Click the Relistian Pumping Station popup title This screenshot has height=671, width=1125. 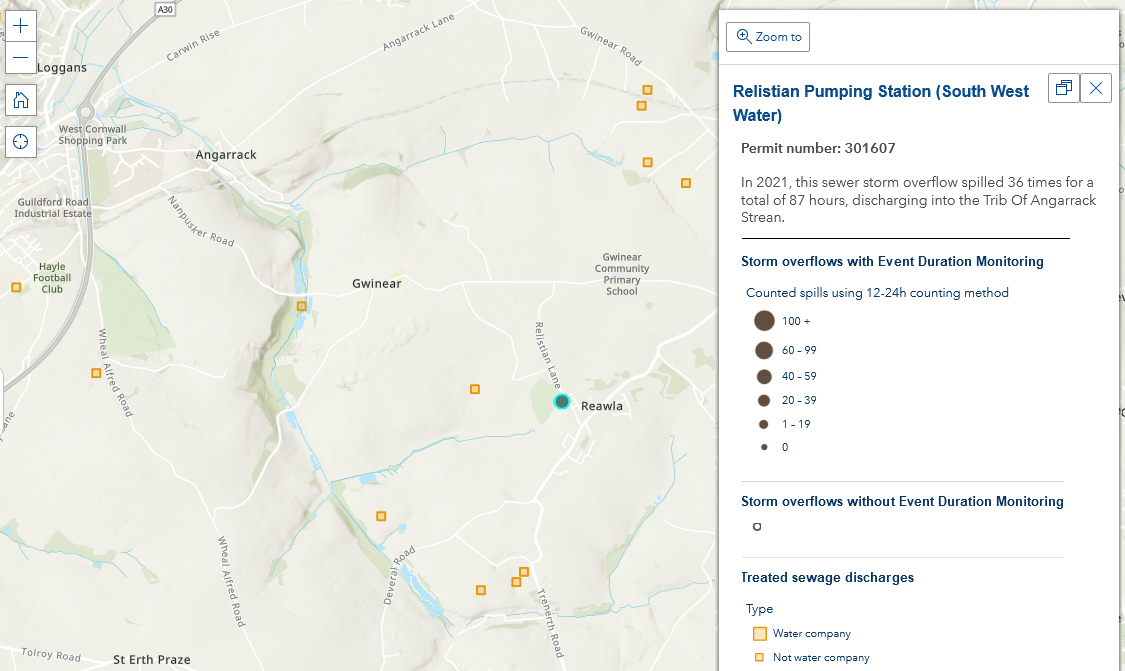[x=880, y=103]
